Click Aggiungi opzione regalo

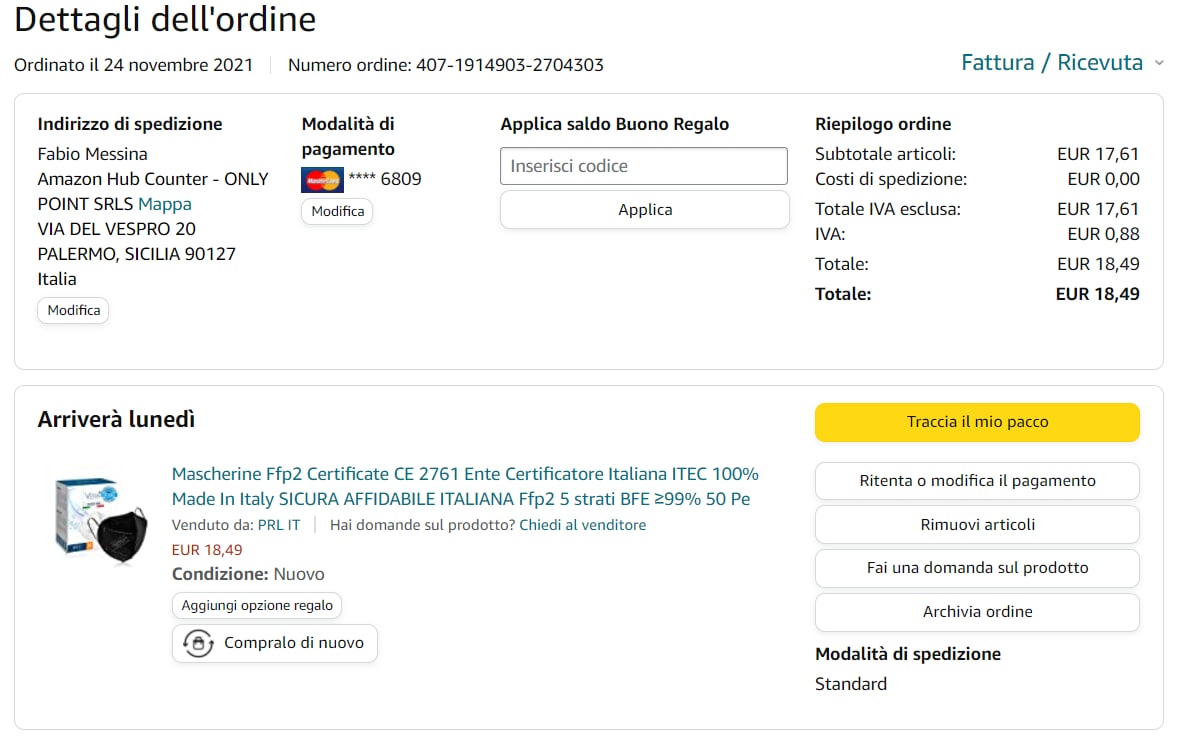(x=257, y=606)
